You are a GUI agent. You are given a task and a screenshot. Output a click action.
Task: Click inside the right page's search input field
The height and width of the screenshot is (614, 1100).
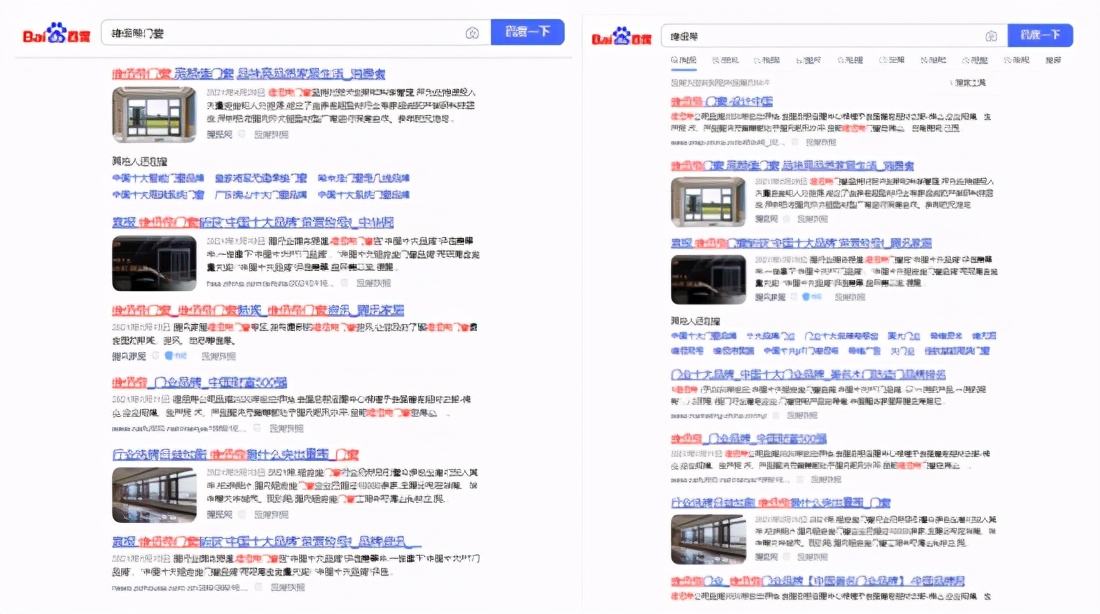tap(820, 35)
